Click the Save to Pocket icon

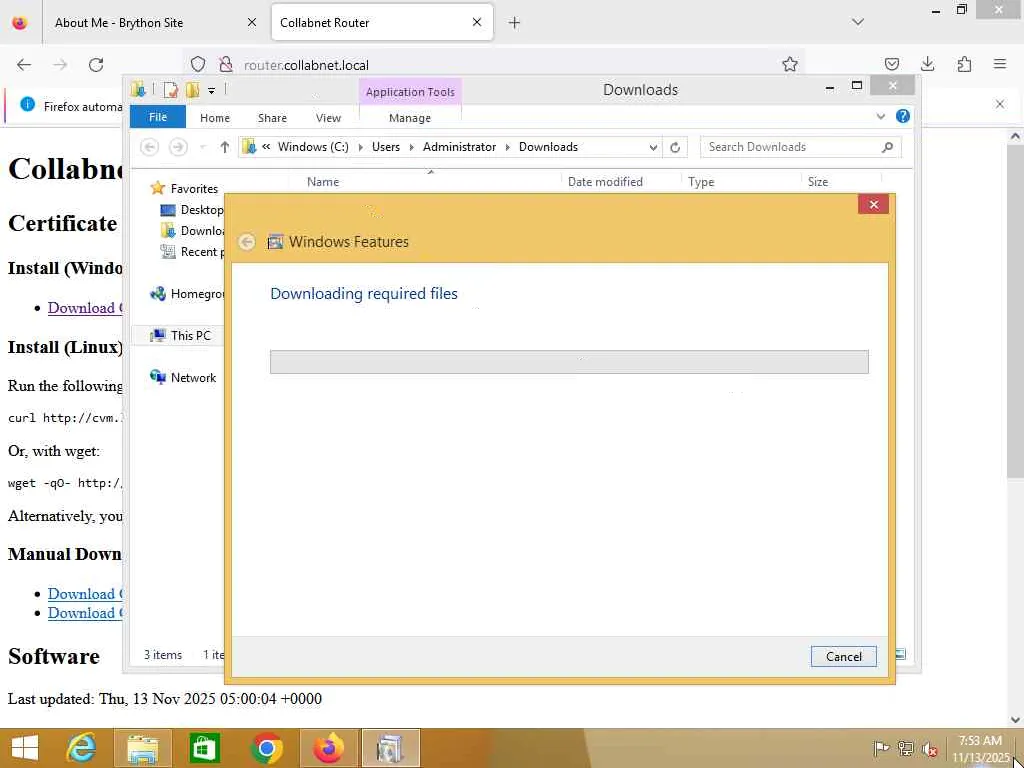click(x=891, y=64)
